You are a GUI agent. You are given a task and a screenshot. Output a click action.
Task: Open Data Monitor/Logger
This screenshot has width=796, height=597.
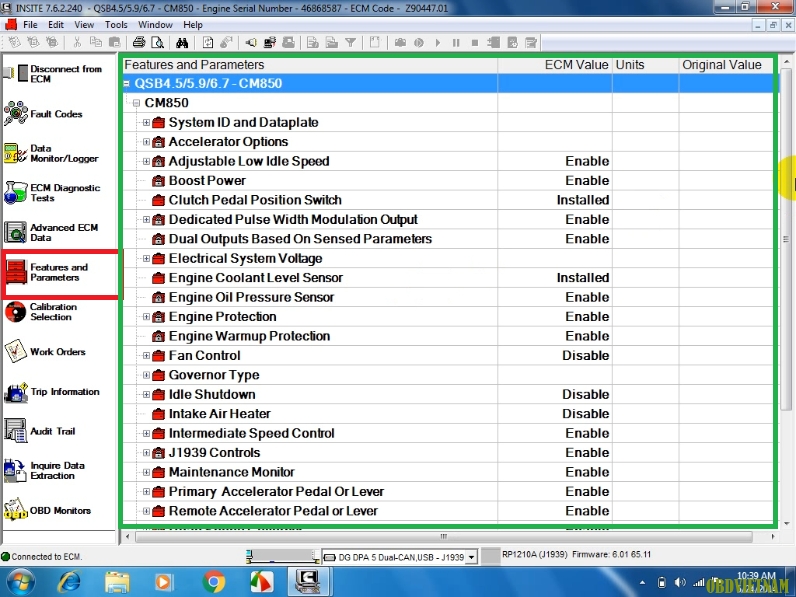click(53, 153)
